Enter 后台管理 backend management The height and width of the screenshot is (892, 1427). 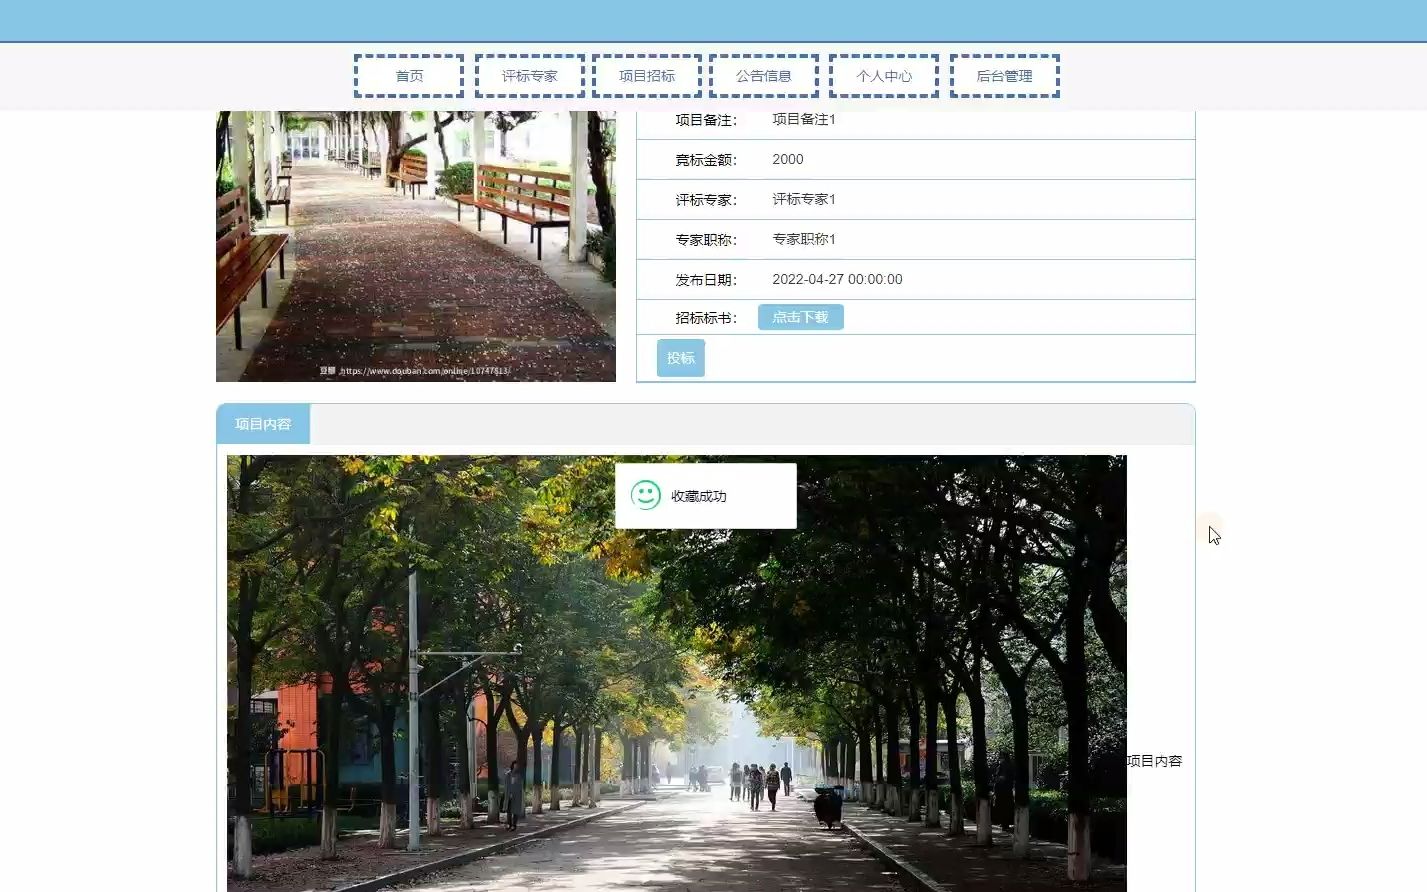[1004, 75]
